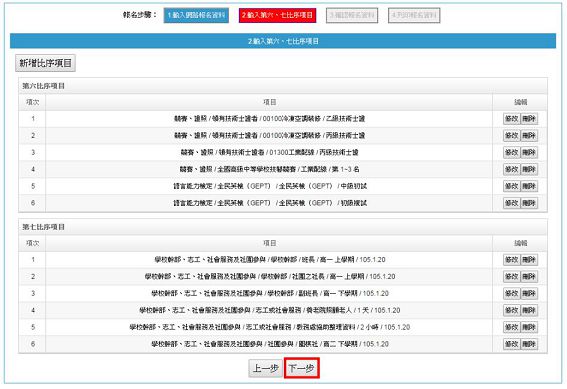Click 刪除 for 副班長 高一下學期 row
Screen dimensions: 567x389
[529, 294]
